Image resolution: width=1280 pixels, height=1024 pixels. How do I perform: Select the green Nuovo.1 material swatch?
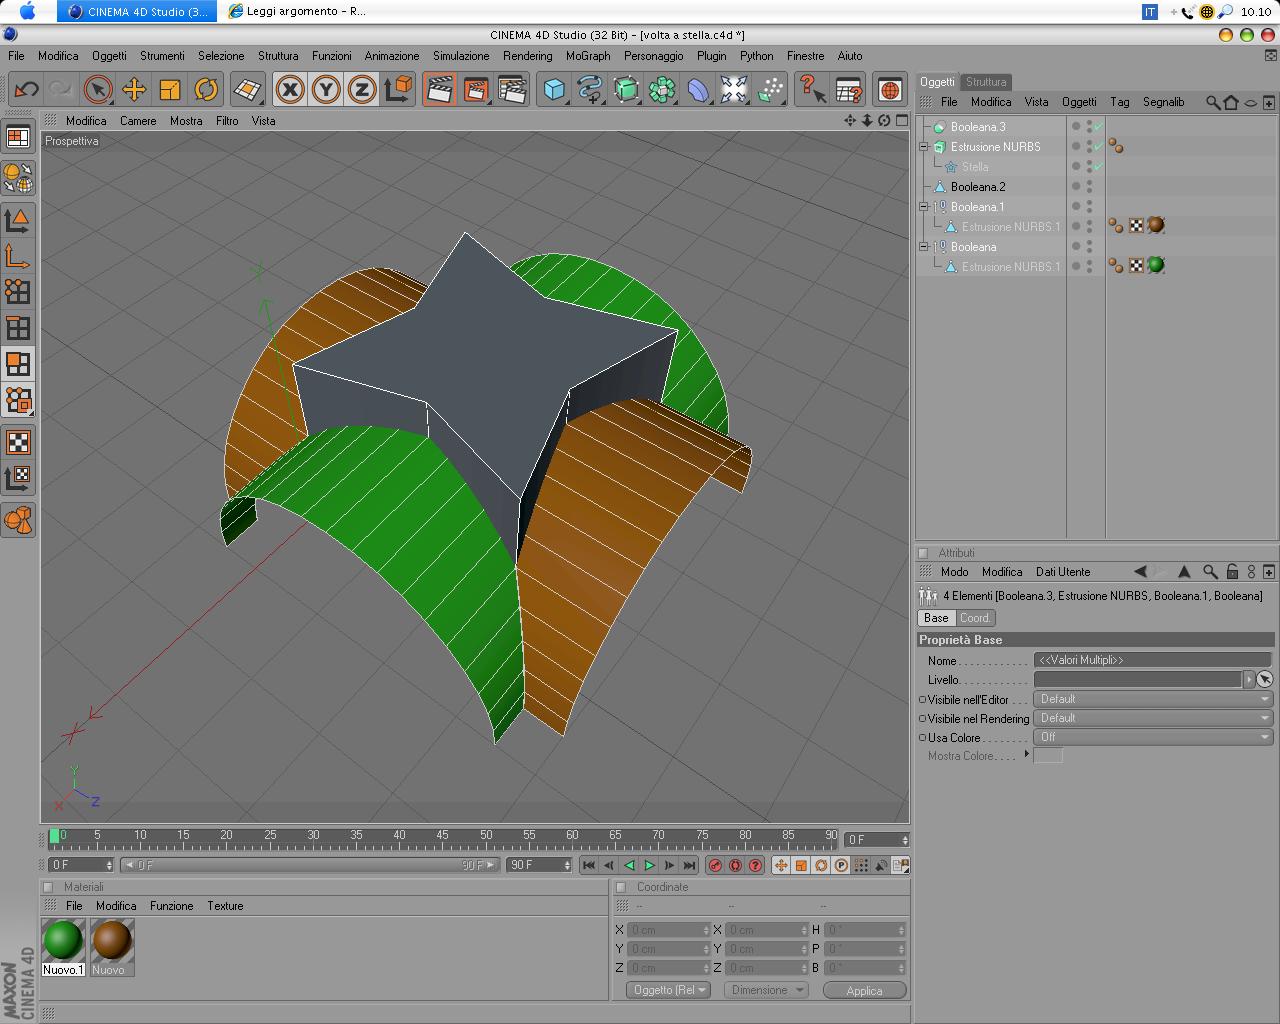pos(63,941)
